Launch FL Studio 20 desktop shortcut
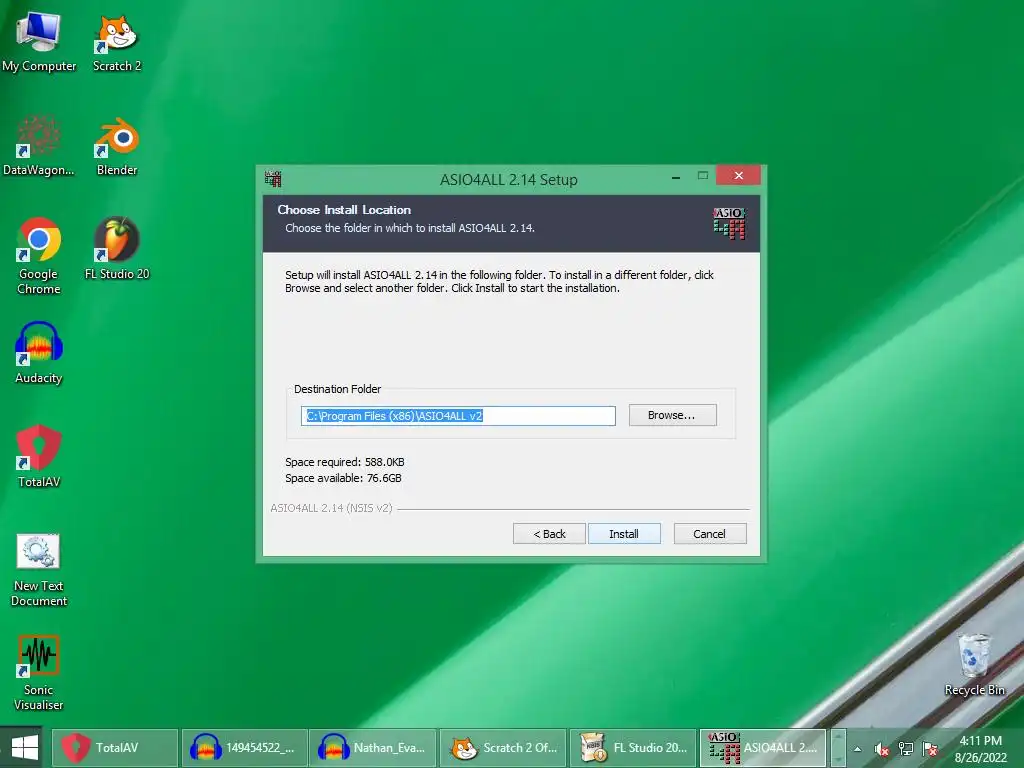The height and width of the screenshot is (768, 1024). click(x=117, y=249)
